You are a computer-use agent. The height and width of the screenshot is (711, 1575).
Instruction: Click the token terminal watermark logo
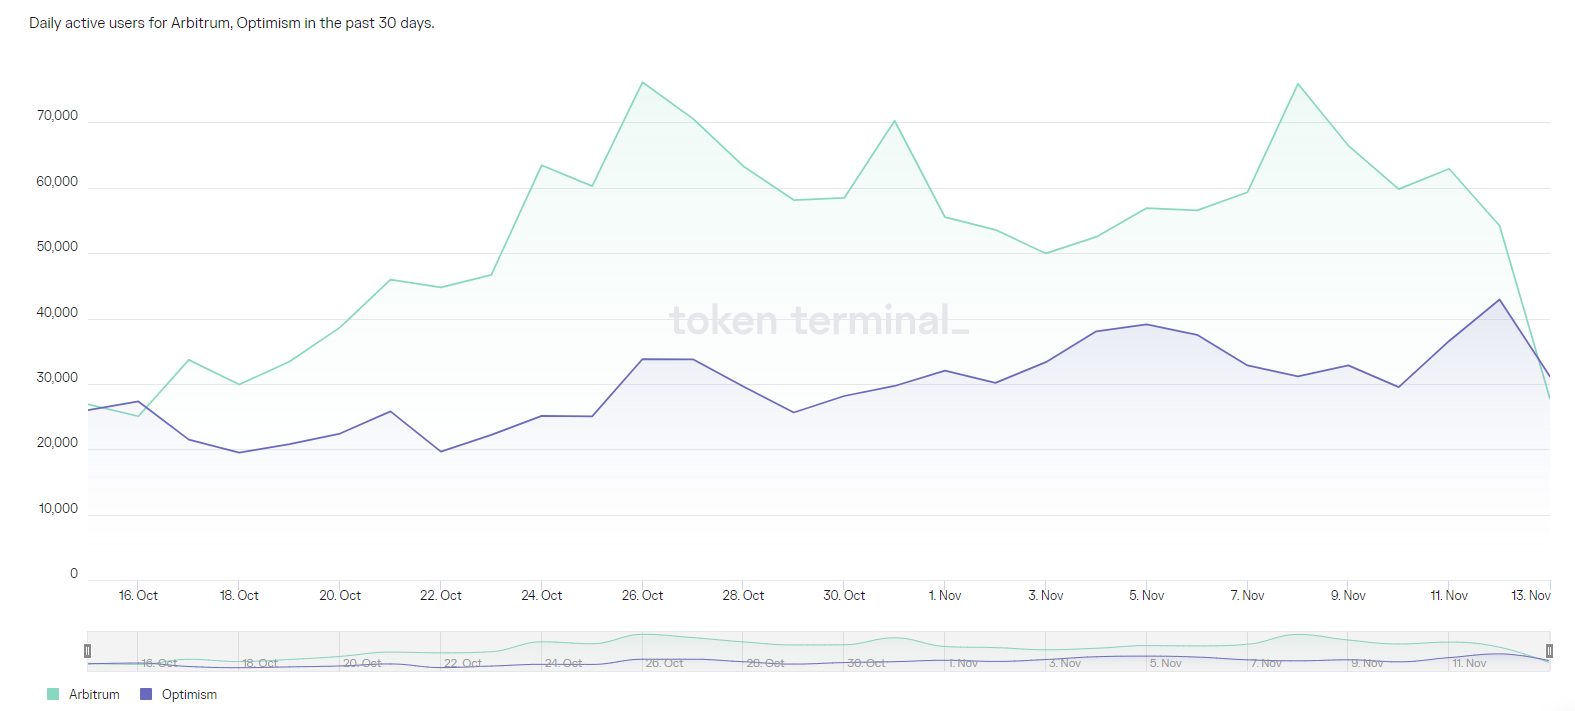tap(819, 320)
